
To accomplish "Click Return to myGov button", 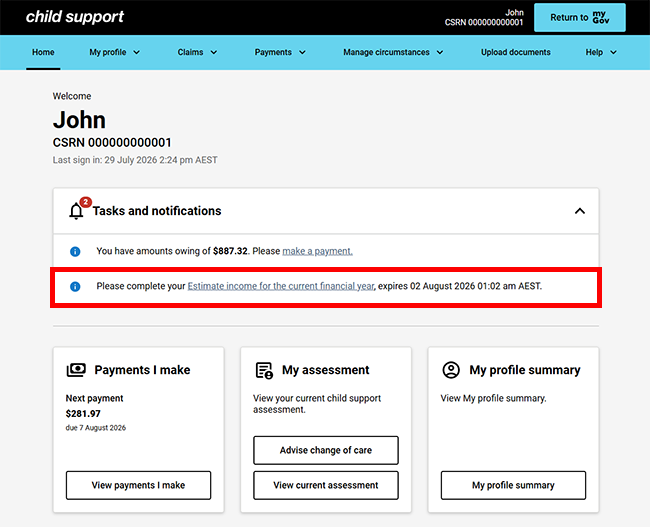I will (580, 17).
